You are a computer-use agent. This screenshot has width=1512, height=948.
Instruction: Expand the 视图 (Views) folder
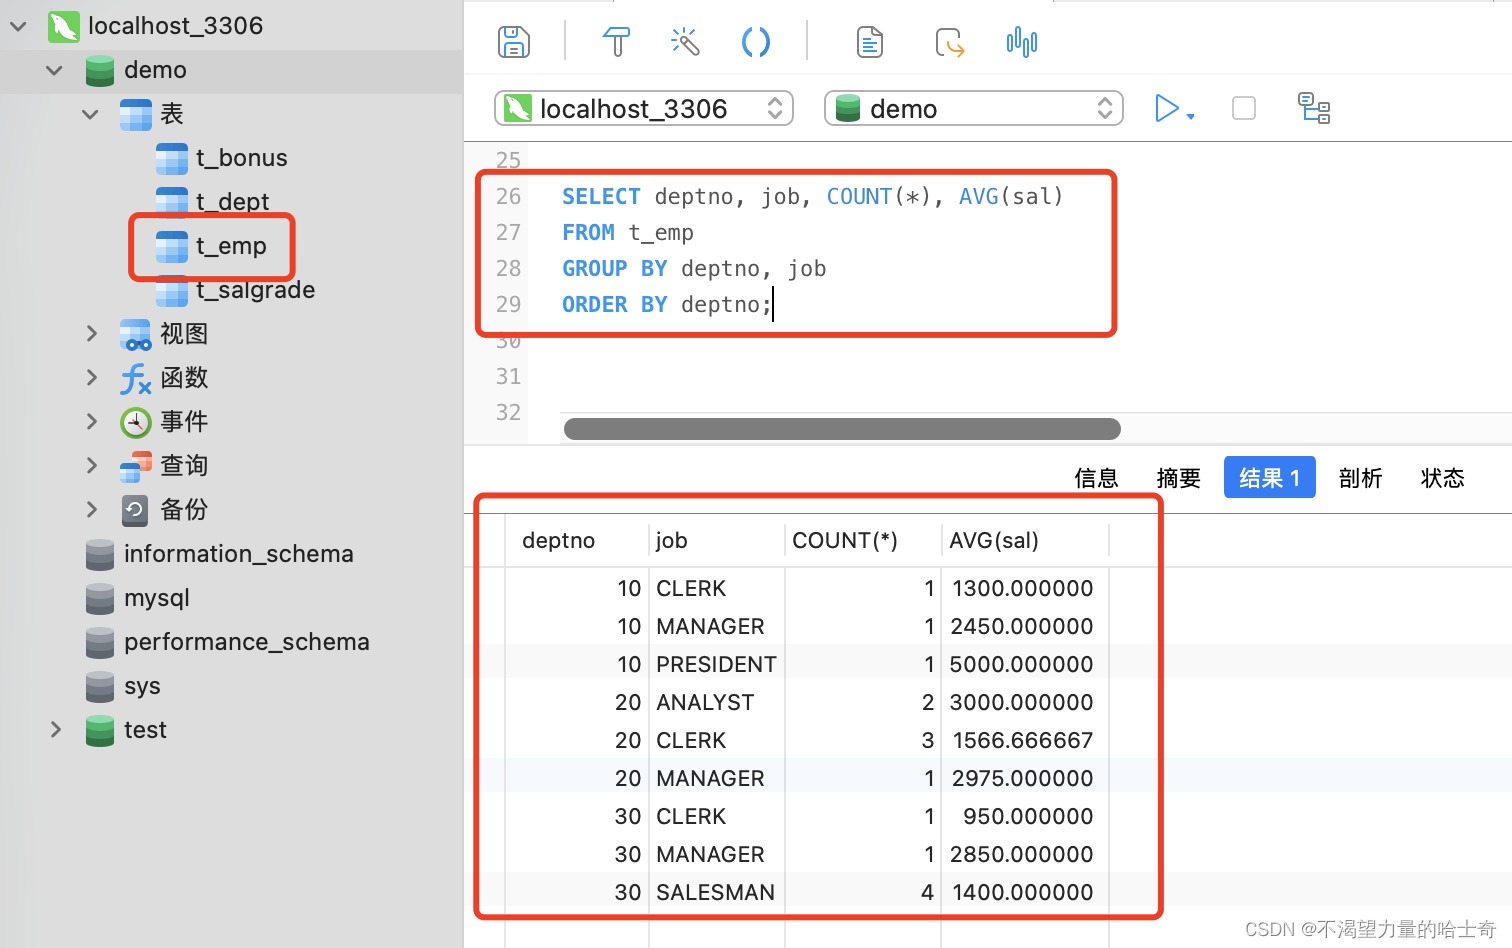pos(92,334)
